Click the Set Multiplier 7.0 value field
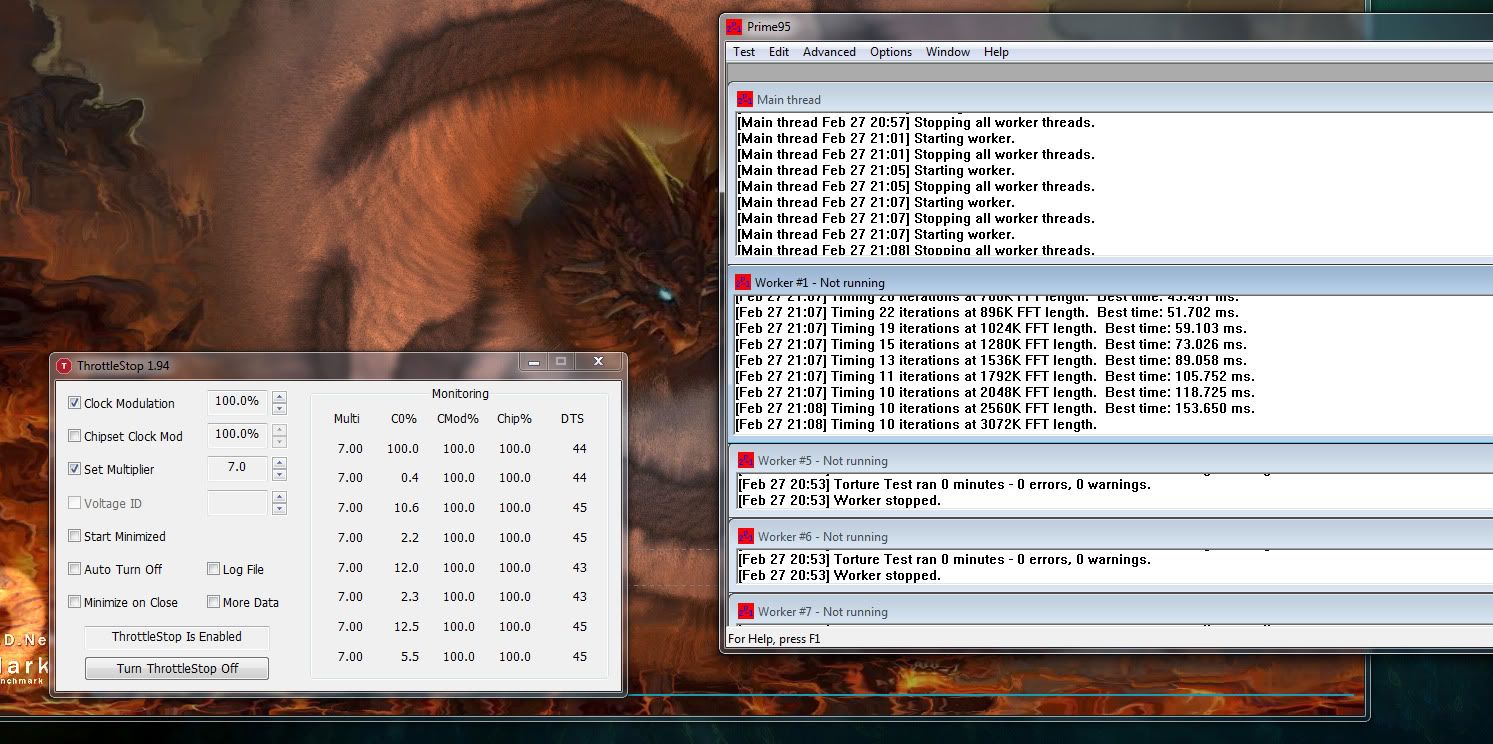This screenshot has width=1493, height=744. click(237, 468)
